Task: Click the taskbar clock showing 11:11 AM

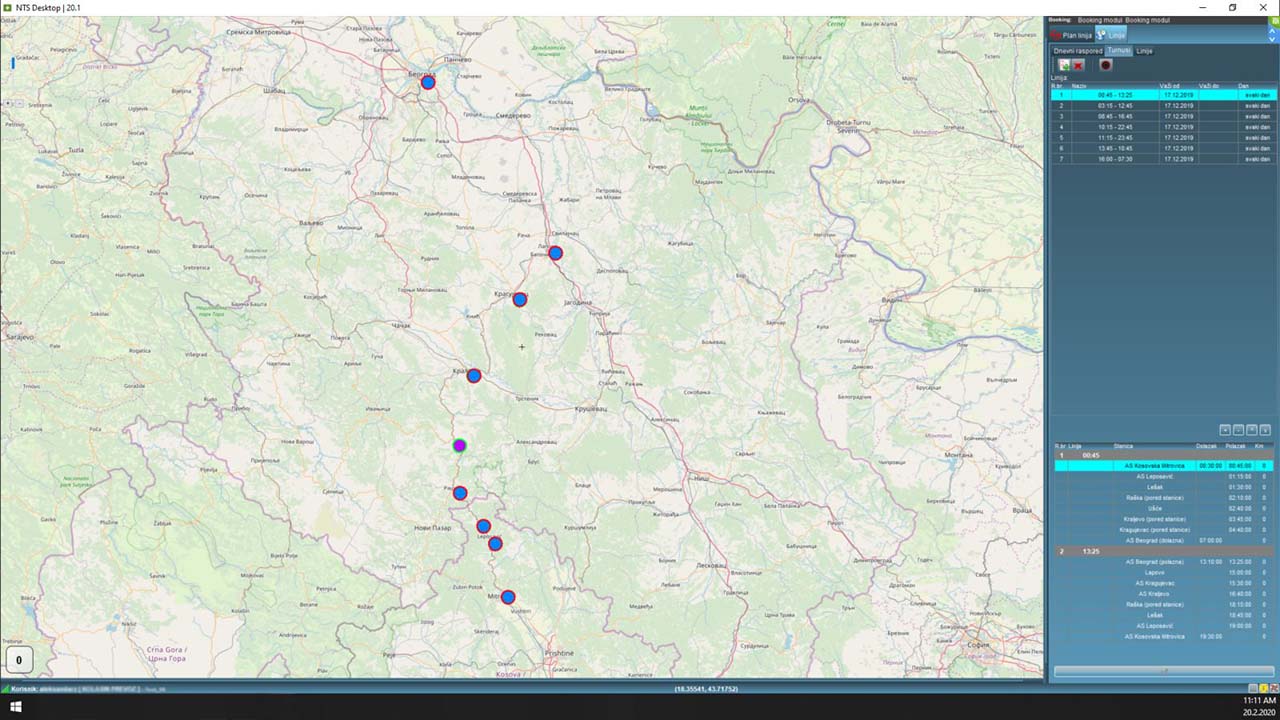Action: coord(1256,701)
